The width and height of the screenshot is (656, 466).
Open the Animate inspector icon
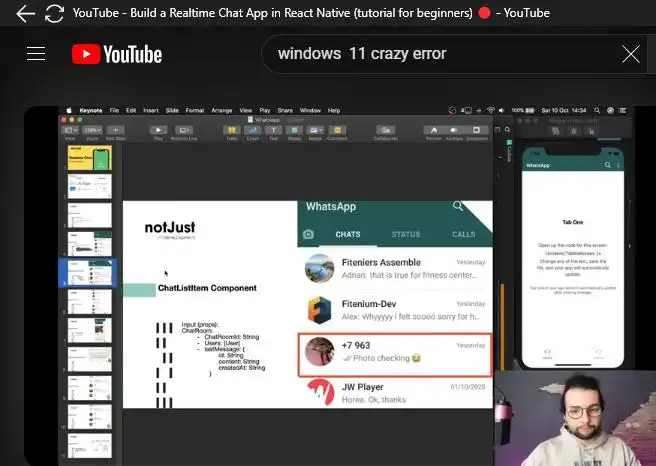tap(454, 130)
